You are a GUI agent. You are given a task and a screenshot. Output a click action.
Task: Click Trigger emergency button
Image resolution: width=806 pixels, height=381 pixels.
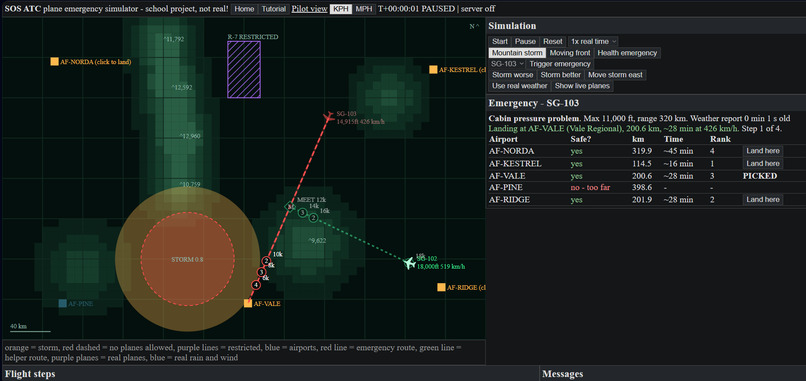(x=560, y=64)
